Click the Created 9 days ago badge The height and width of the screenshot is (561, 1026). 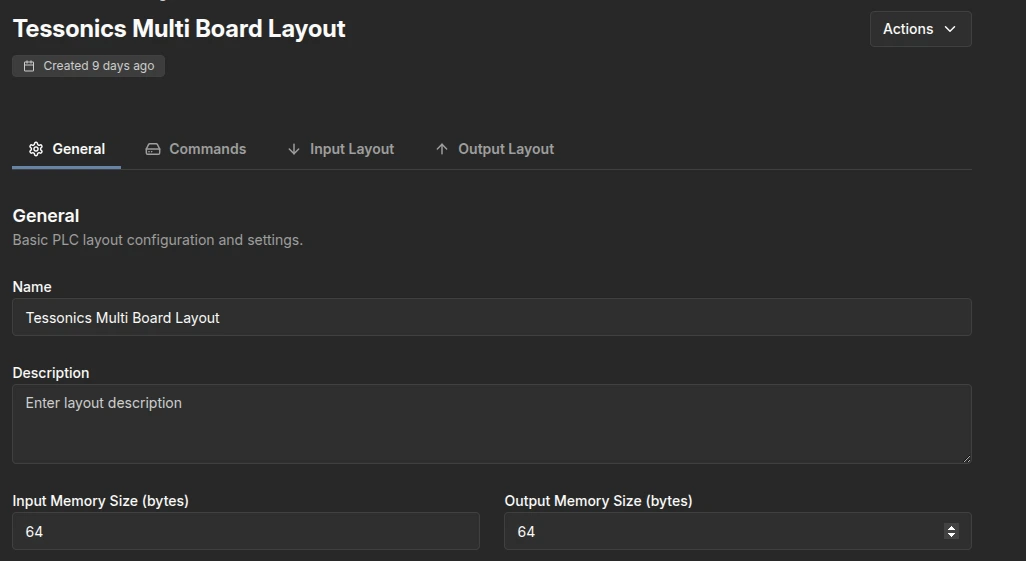pyautogui.click(x=88, y=66)
